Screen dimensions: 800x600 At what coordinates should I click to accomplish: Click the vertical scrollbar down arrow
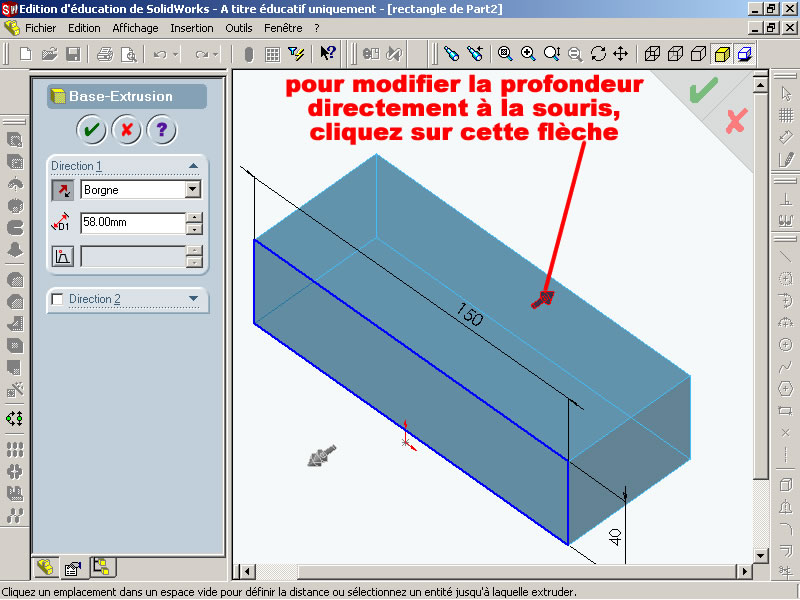coord(760,555)
